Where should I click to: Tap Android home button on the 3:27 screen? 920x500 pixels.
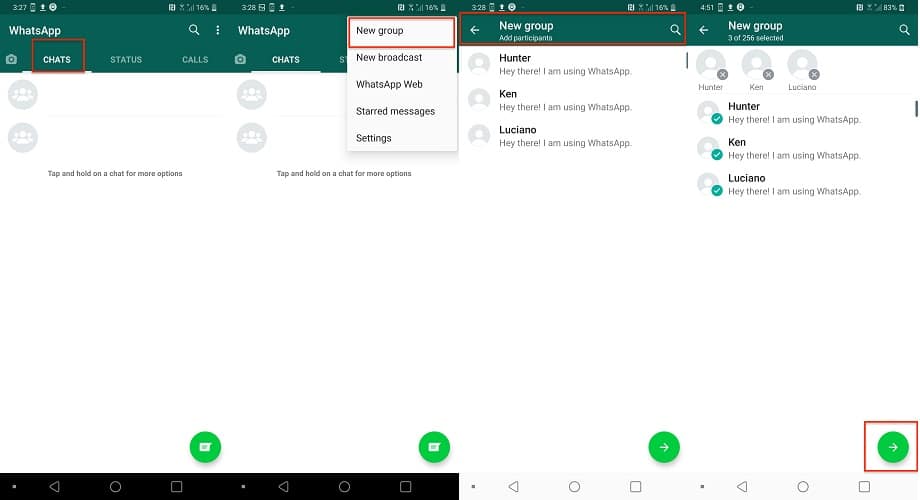coord(116,487)
